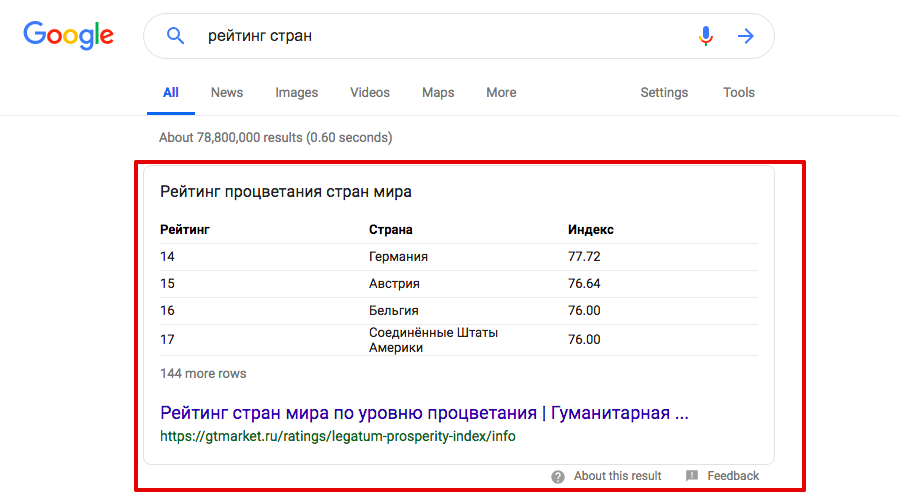Click the About this result question icon
Image resolution: width=899 pixels, height=503 pixels.
click(x=558, y=477)
